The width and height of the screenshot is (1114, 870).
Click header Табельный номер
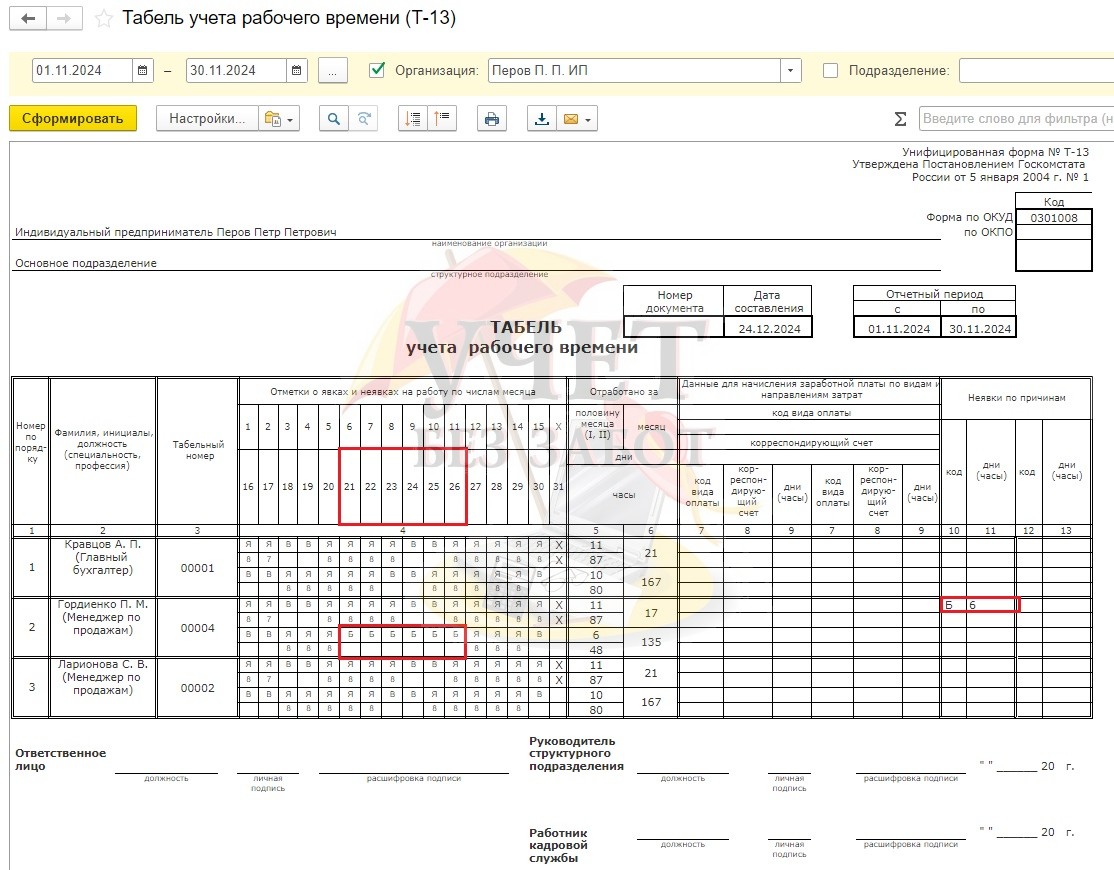click(x=198, y=450)
